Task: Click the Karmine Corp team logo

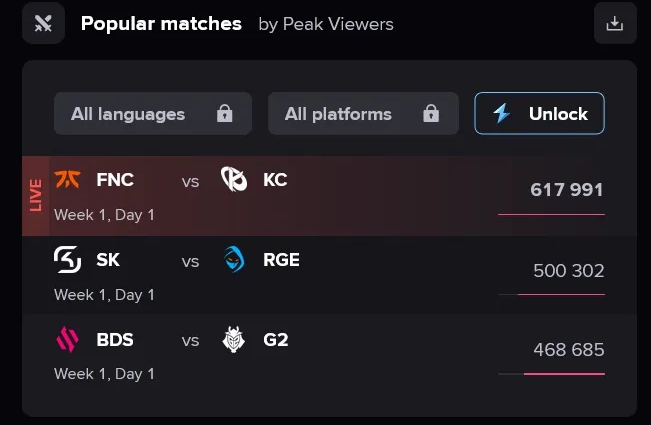Action: (x=234, y=179)
